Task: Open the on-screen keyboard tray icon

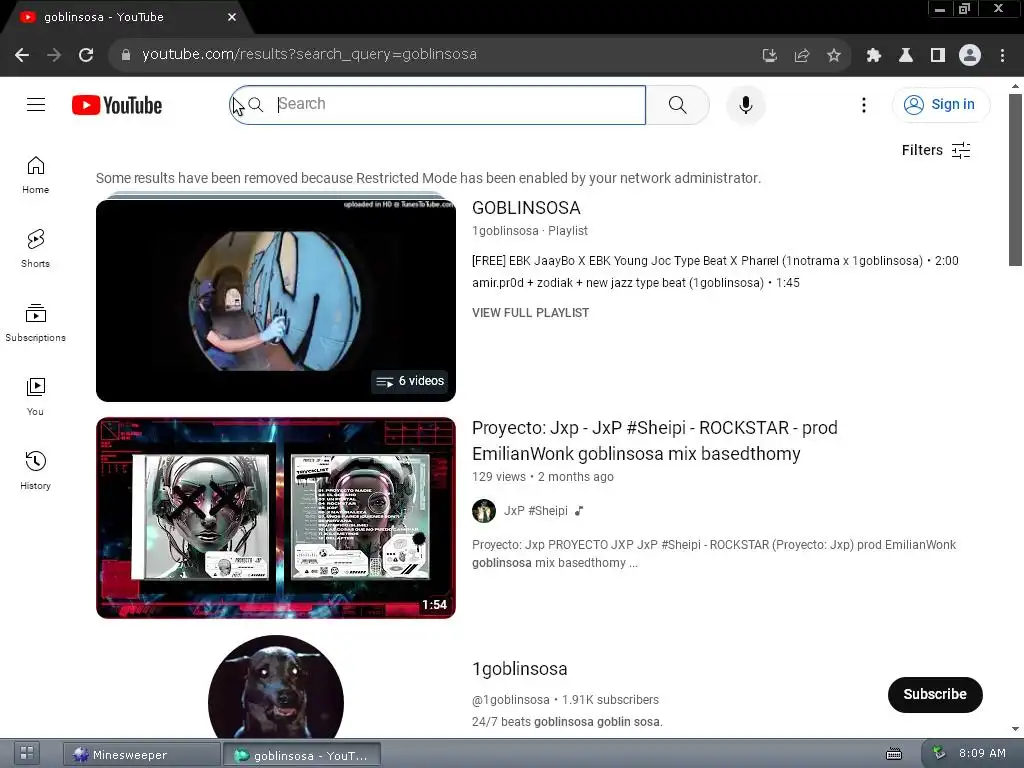Action: 893,754
